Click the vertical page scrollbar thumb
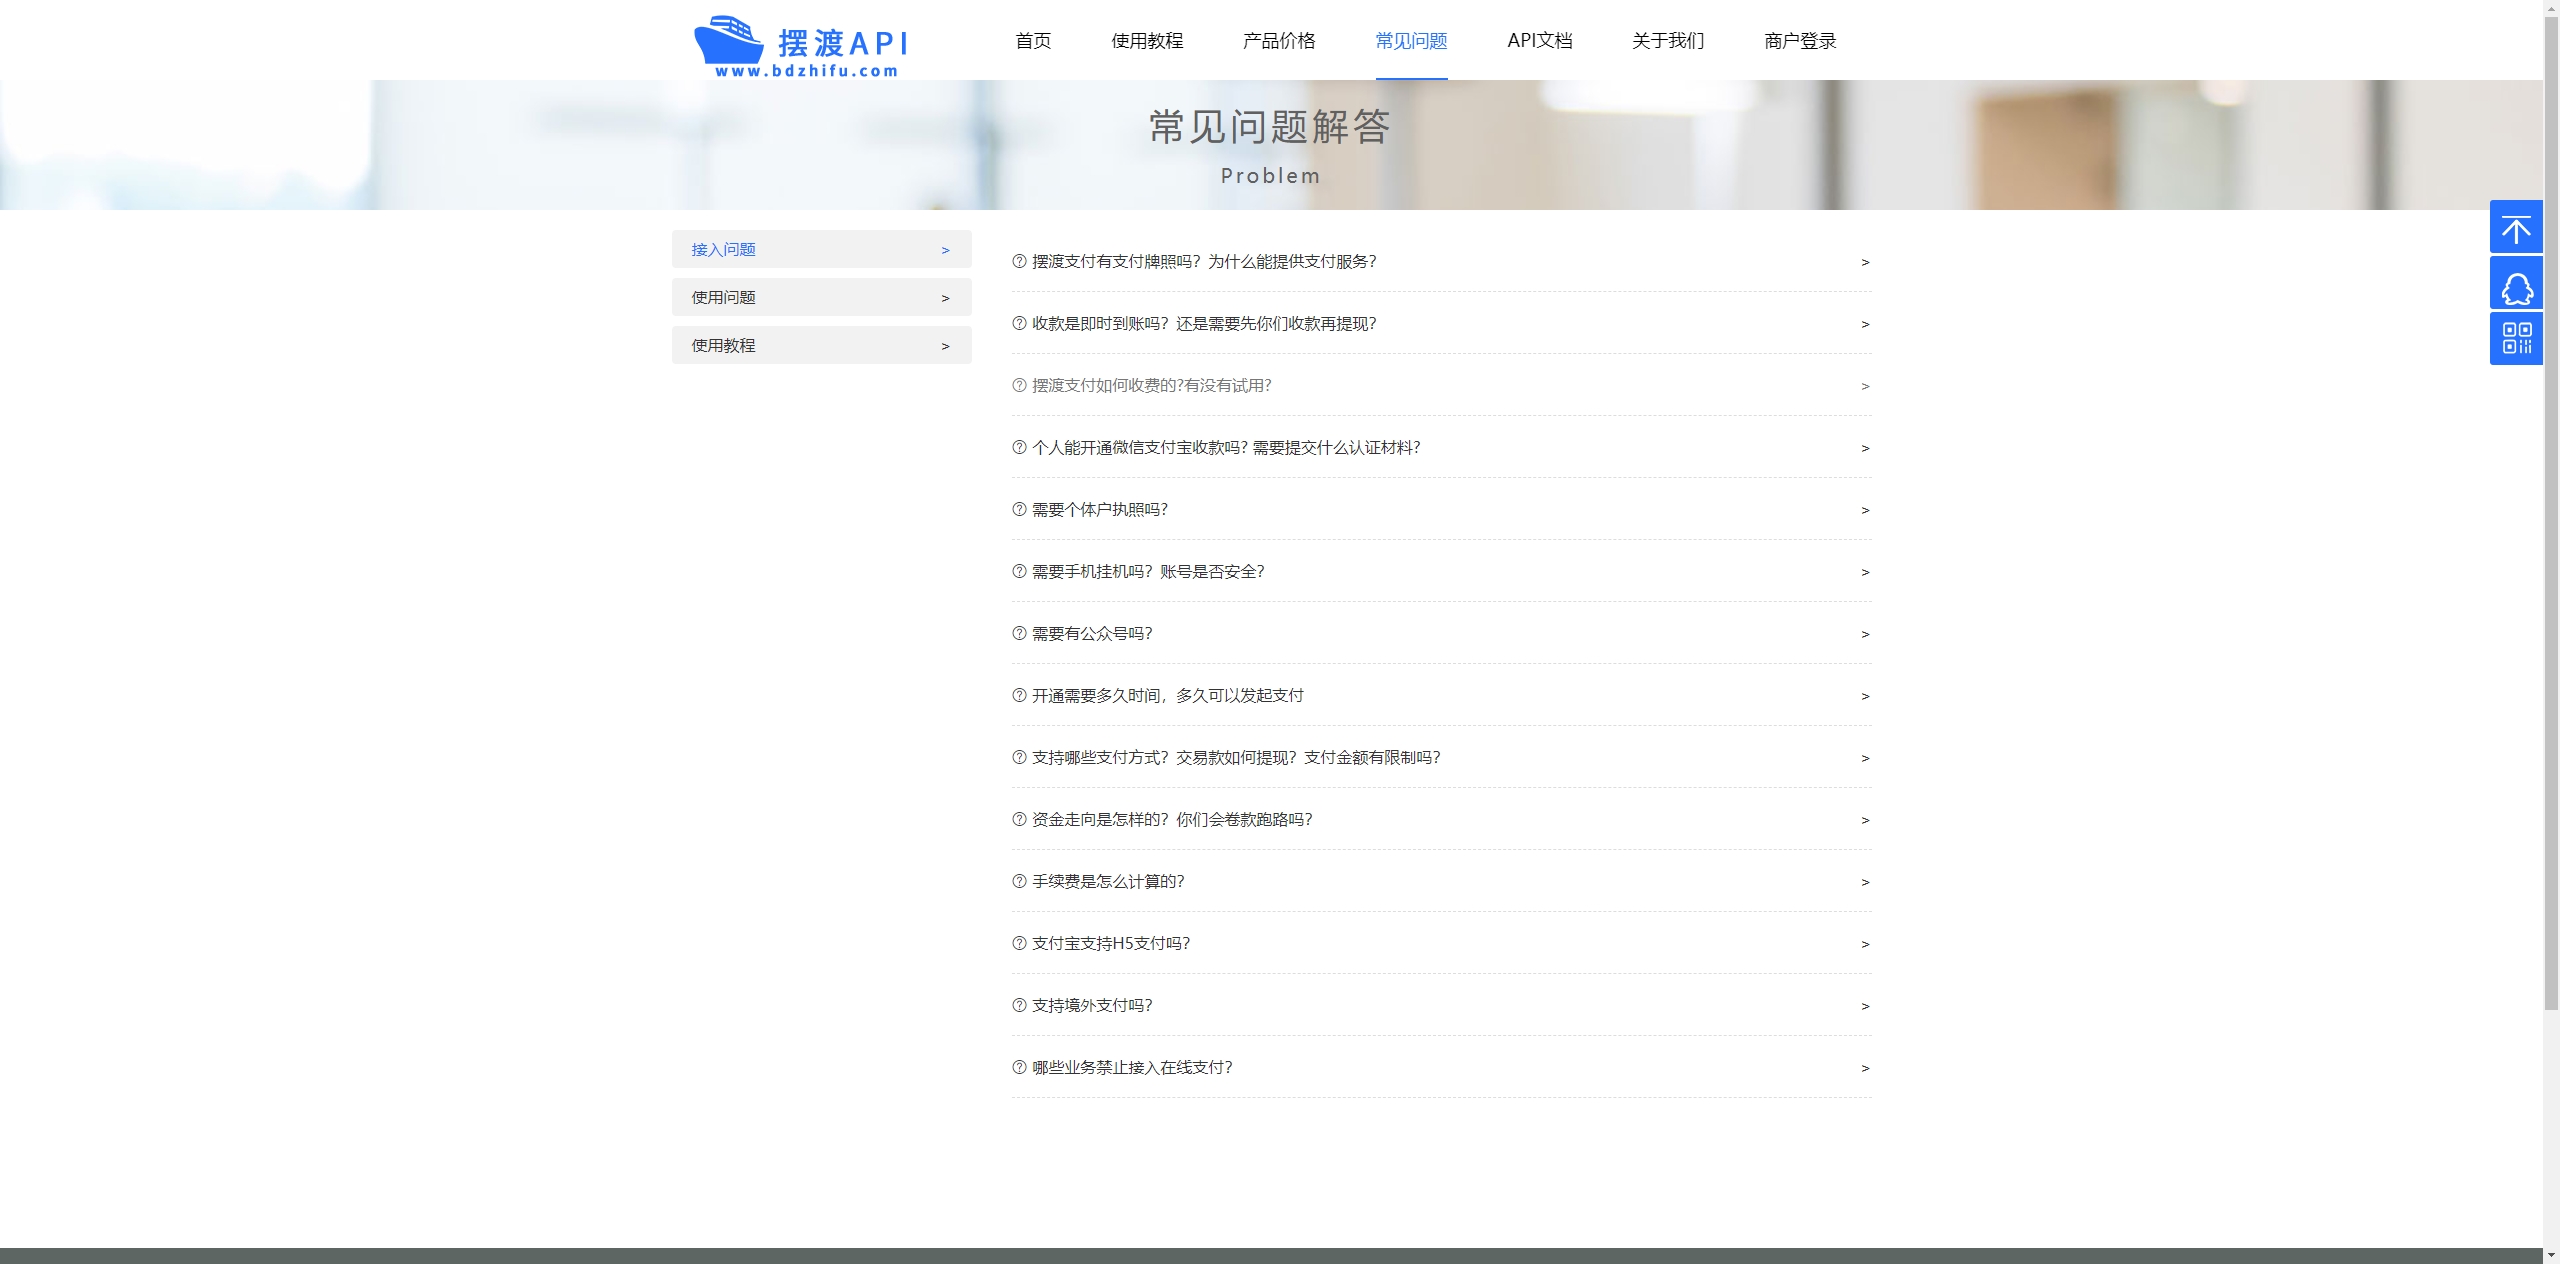 [2551, 513]
